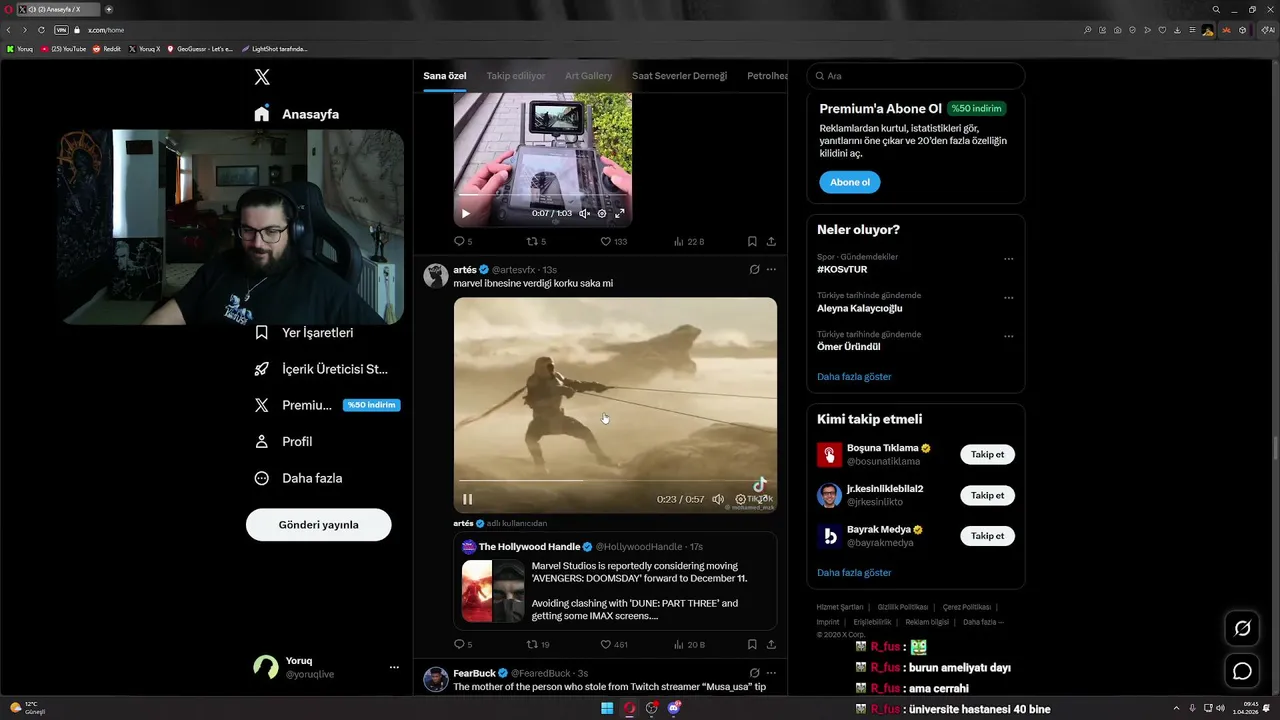This screenshot has height=720, width=1280.
Task: Share the top drone video post
Action: 771,241
